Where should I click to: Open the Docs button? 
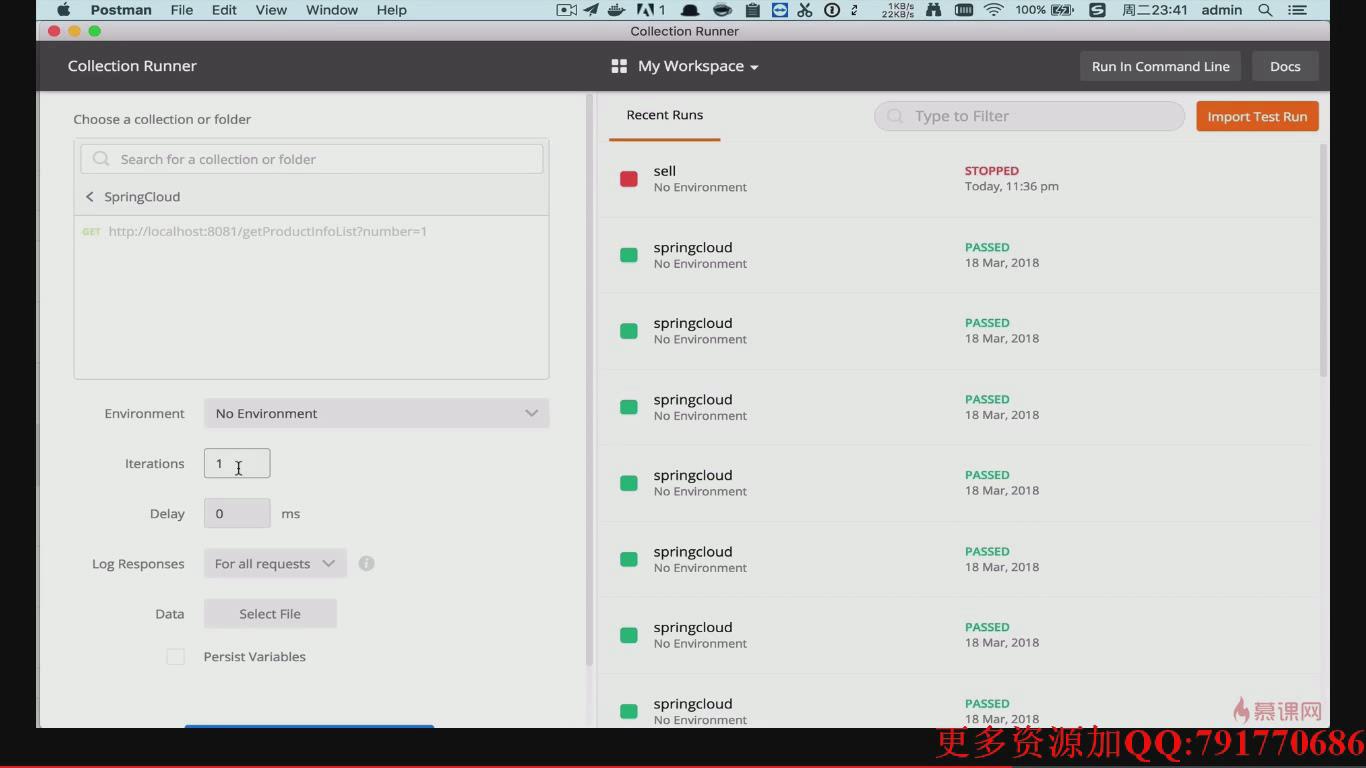[x=1285, y=66]
